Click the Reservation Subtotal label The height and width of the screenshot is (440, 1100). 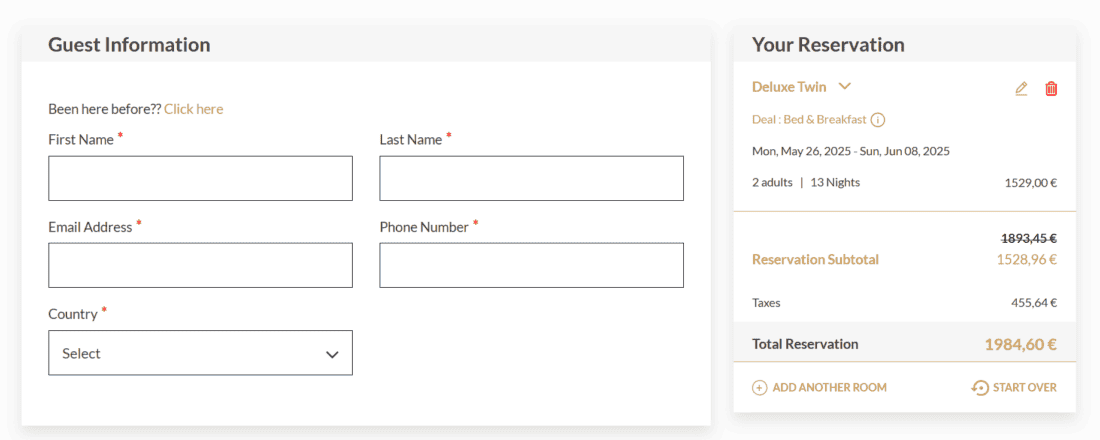pyautogui.click(x=815, y=260)
